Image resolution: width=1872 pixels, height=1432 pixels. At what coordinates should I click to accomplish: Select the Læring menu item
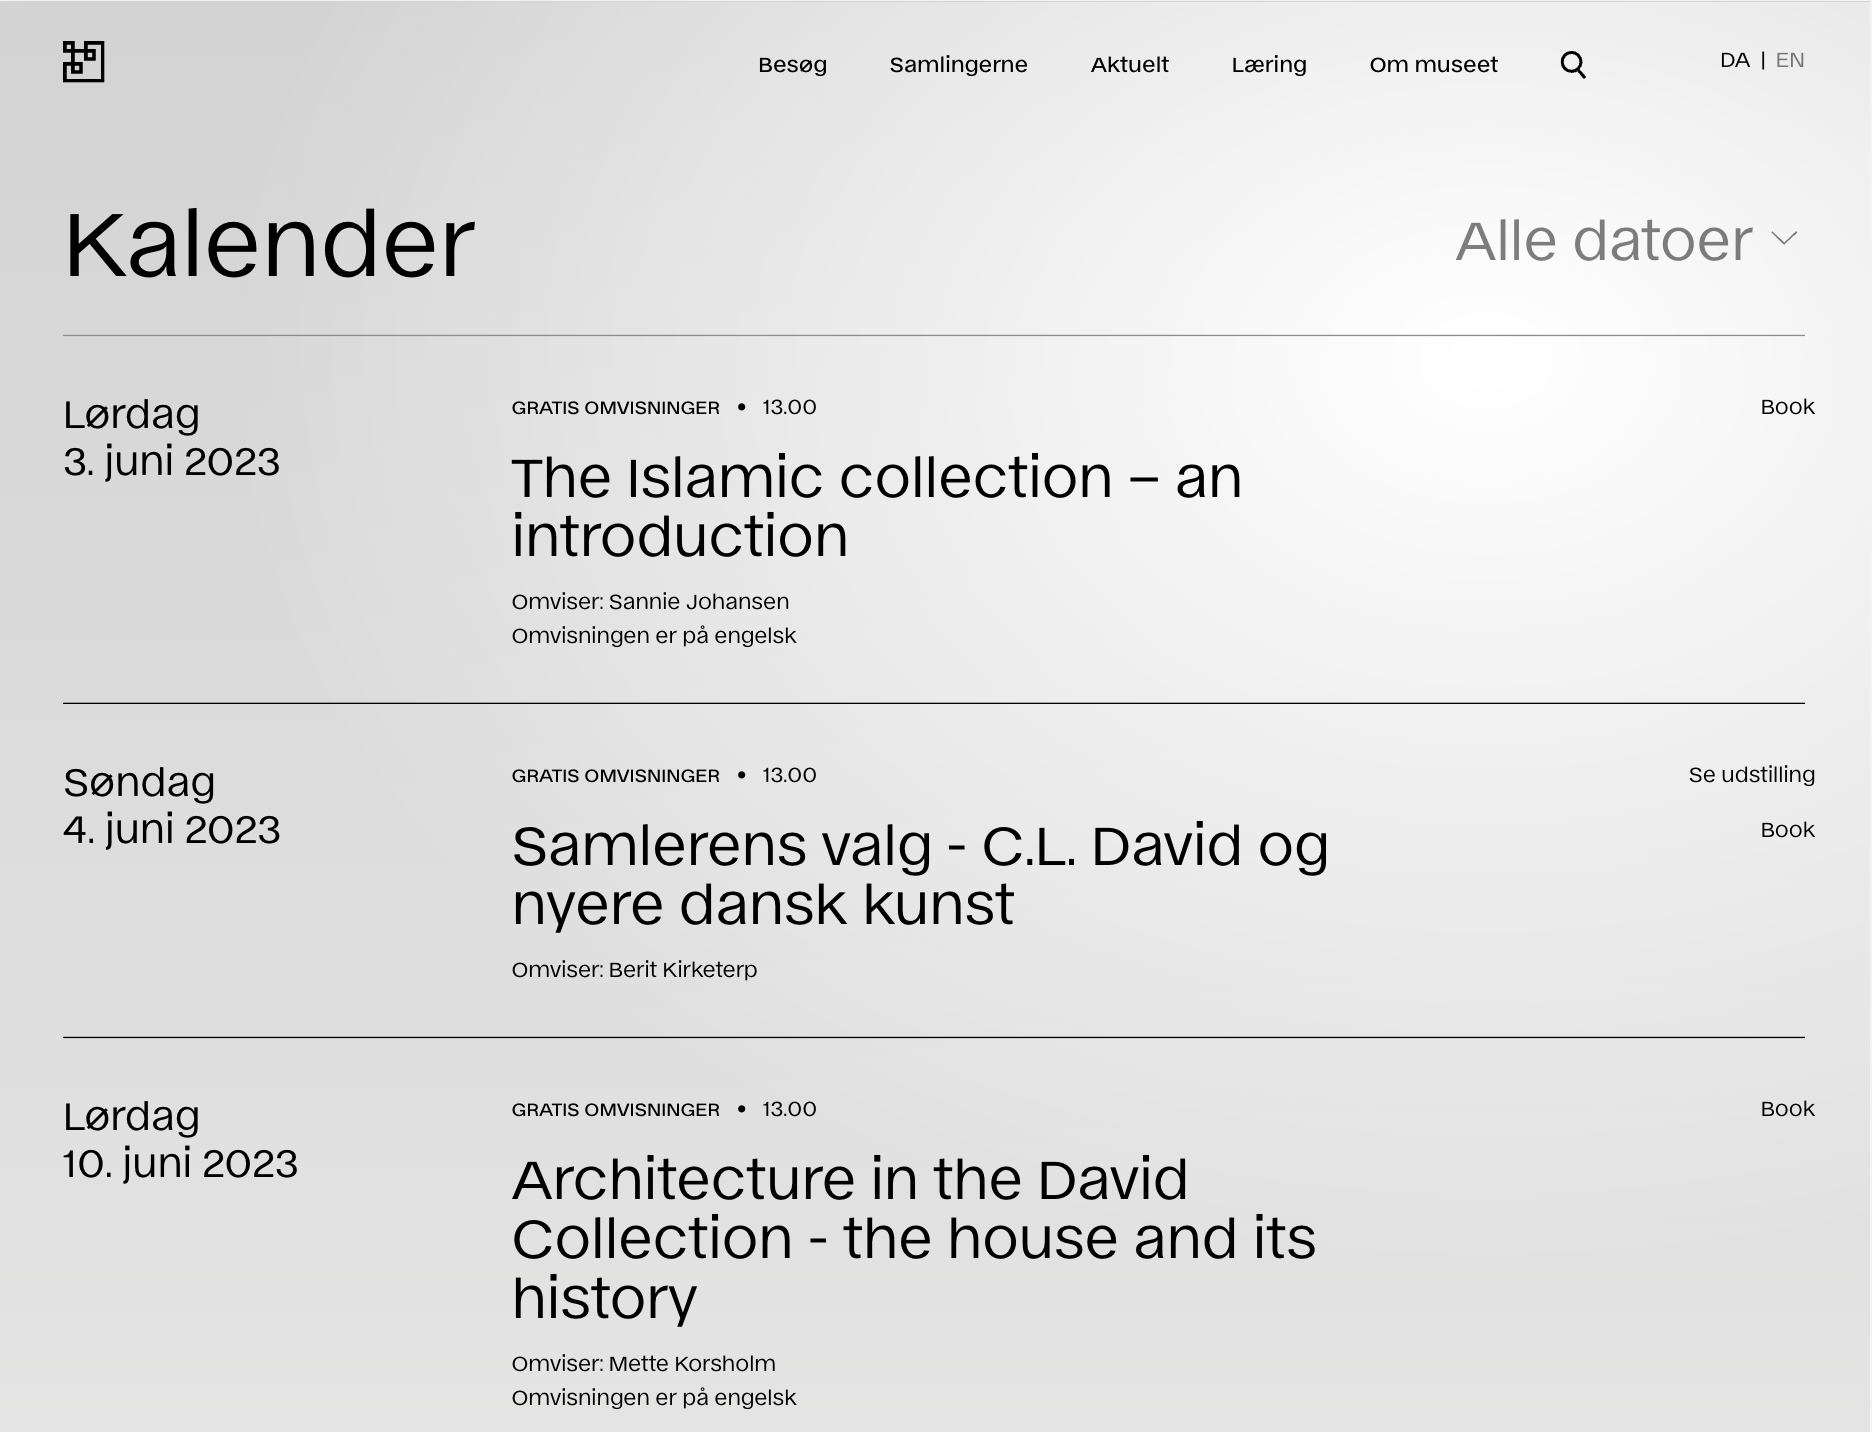[x=1268, y=65]
